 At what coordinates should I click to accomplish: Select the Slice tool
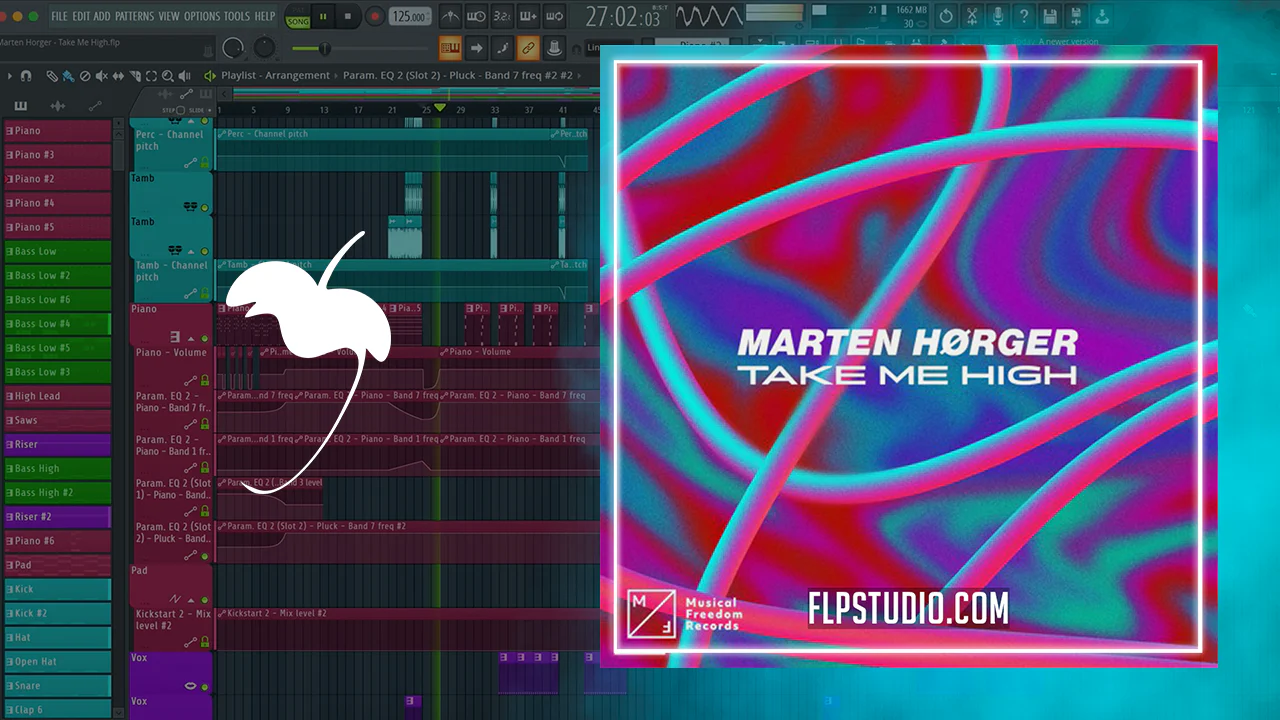pos(135,76)
